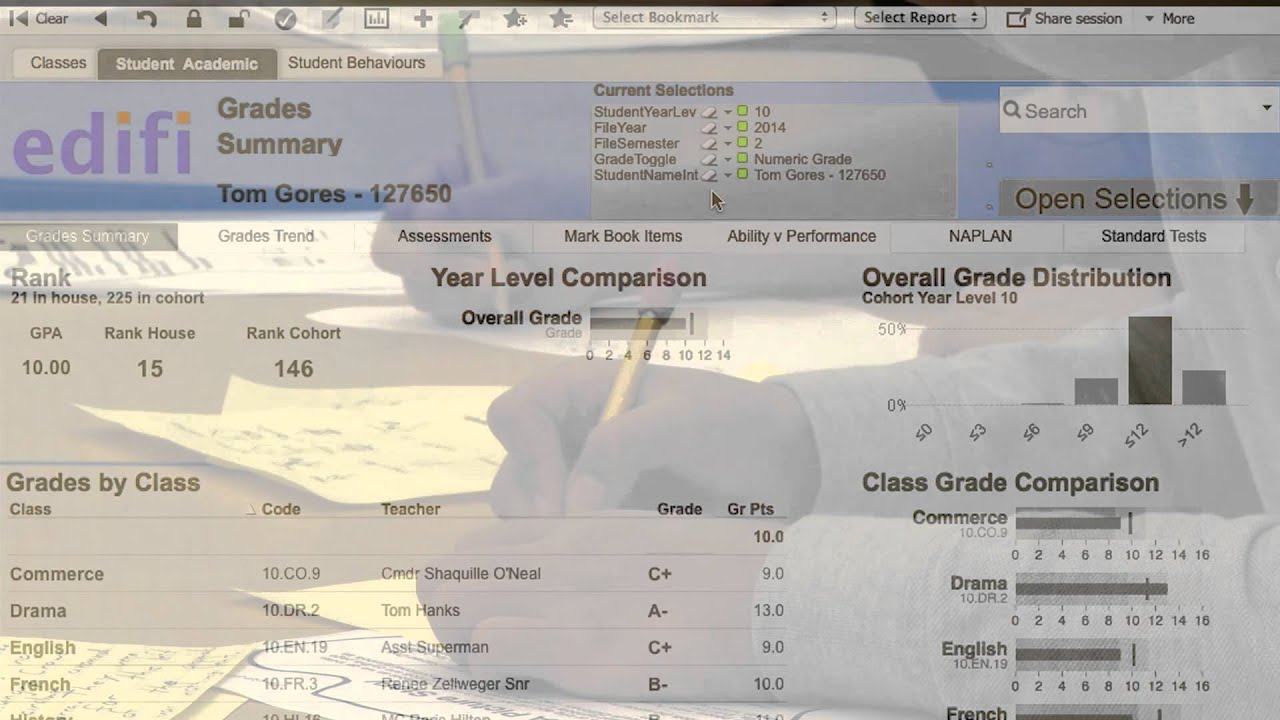1280x720 pixels.
Task: Expand the FileSemester selection dropdown arrow
Action: [728, 144]
